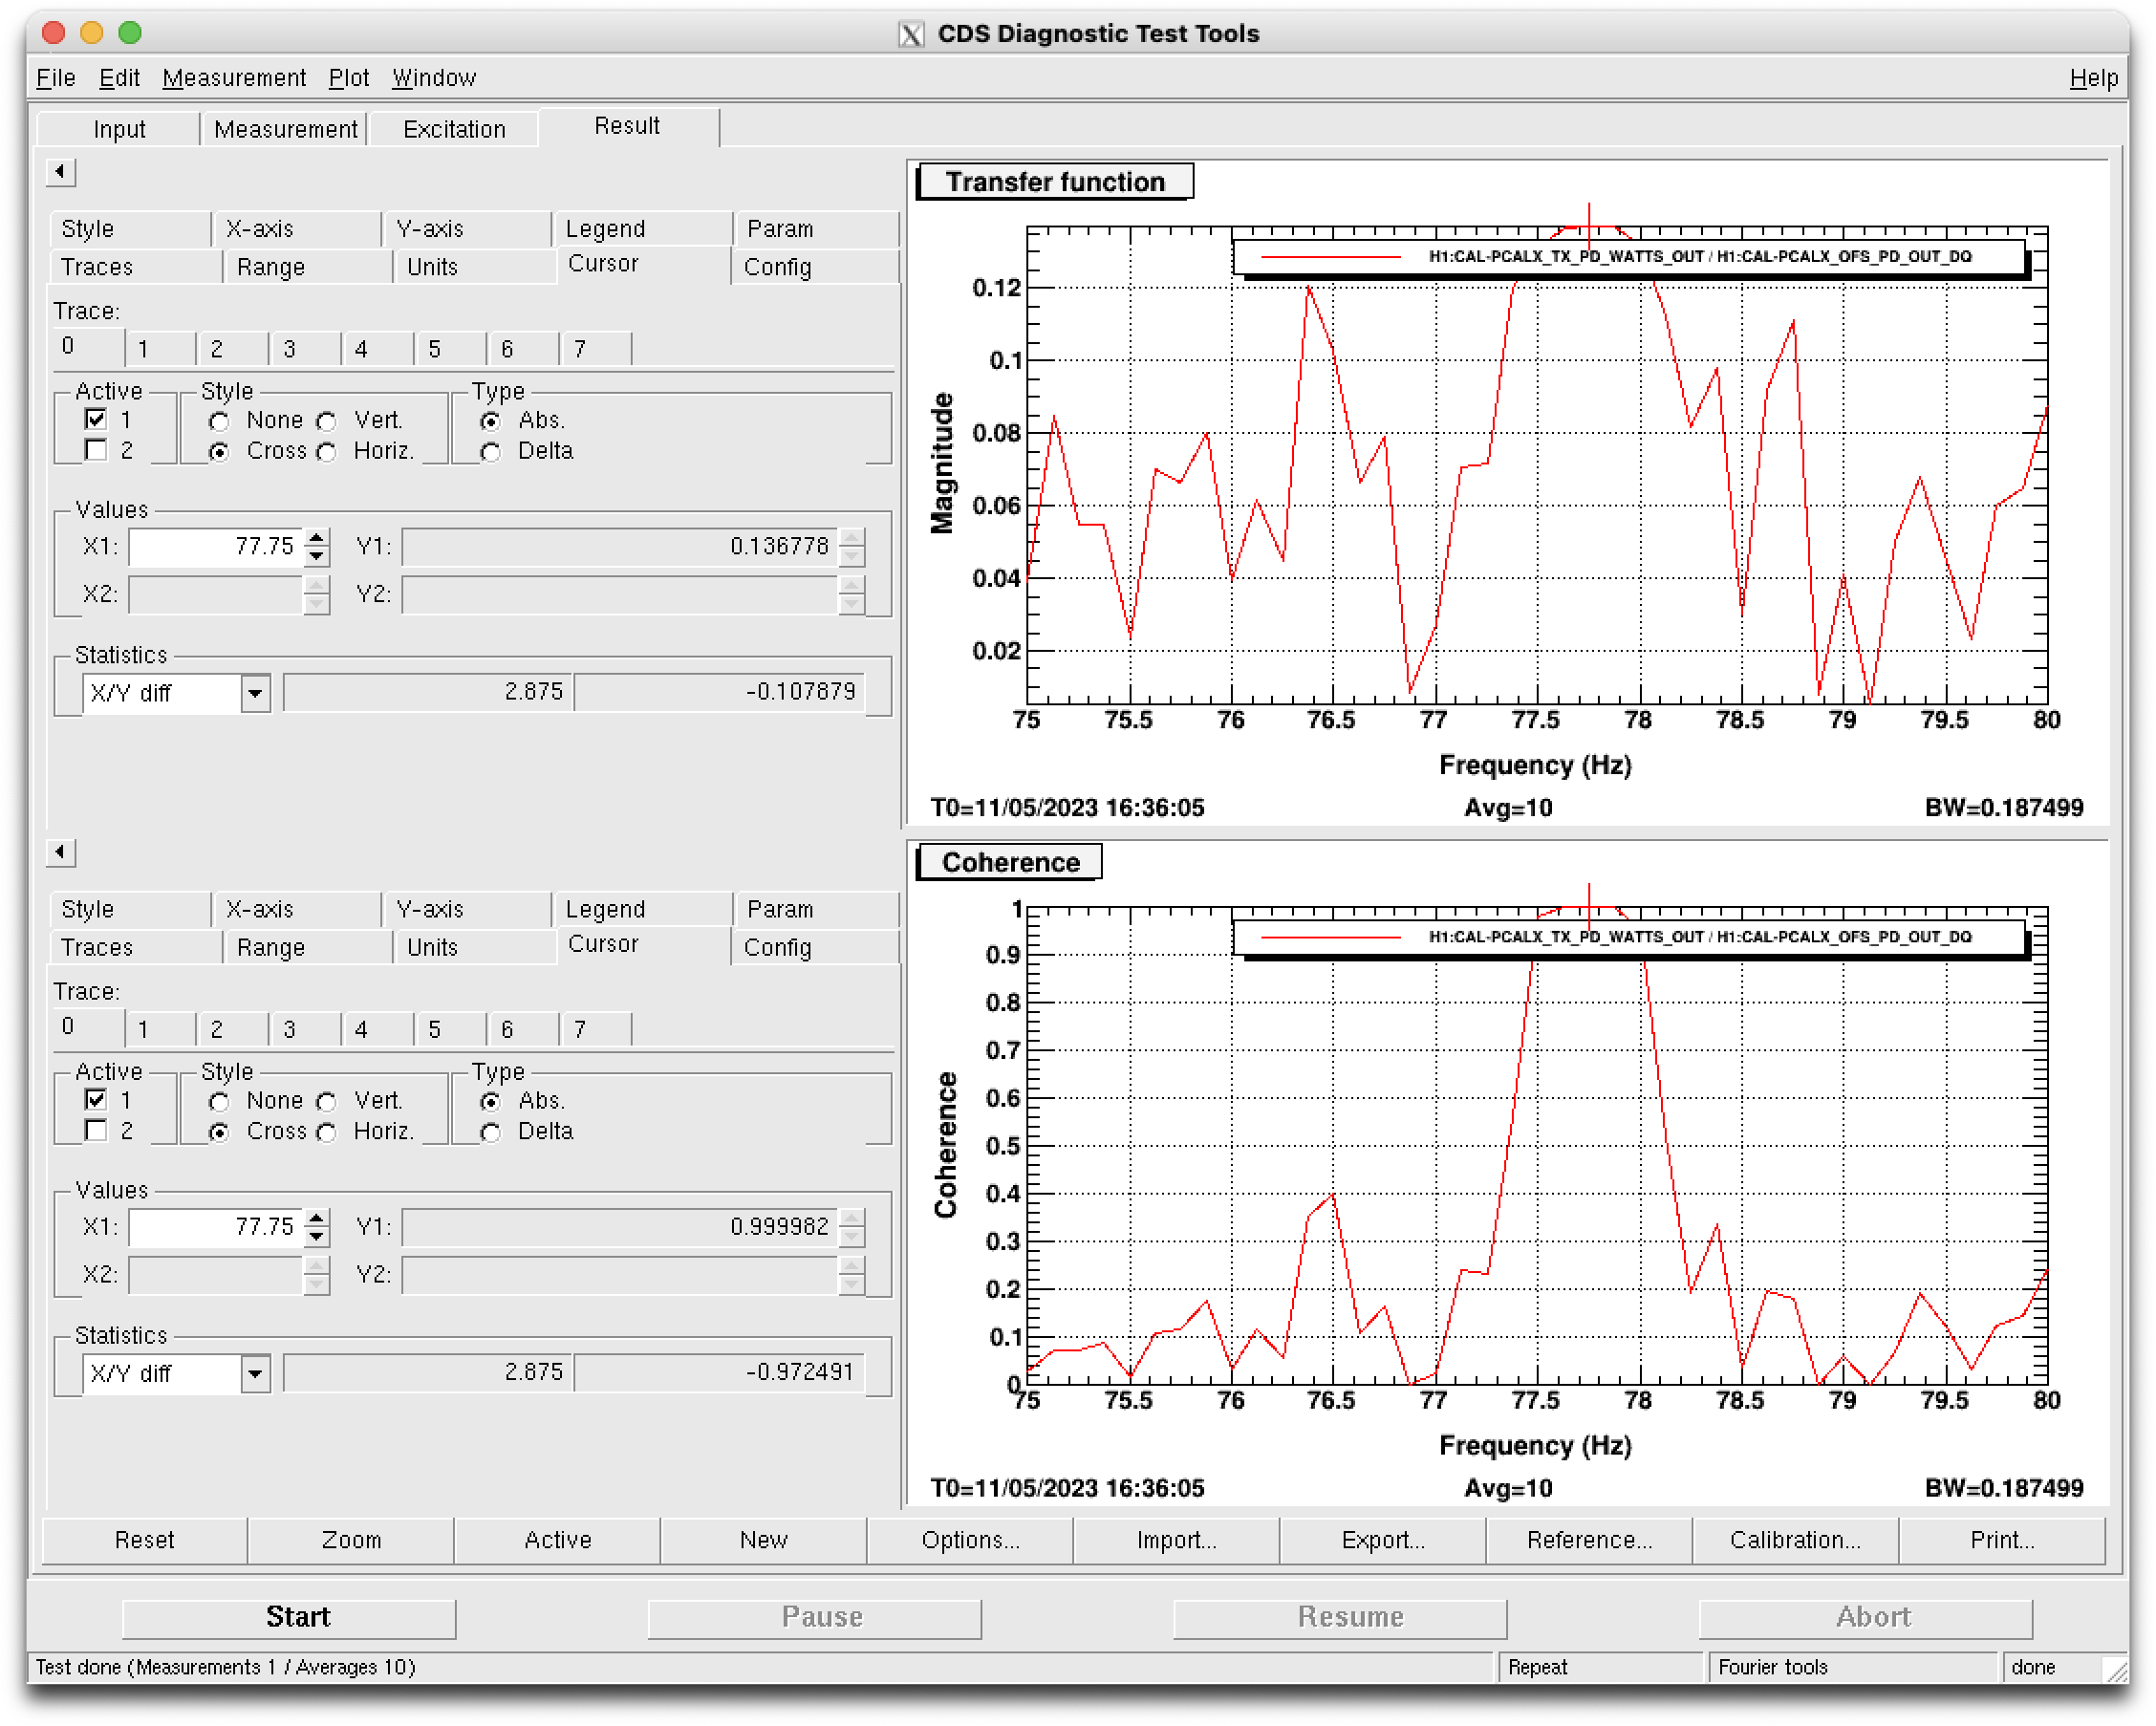Image resolution: width=2156 pixels, height=1726 pixels.
Task: Select trace 3 tab in upper panel
Action: [306, 349]
